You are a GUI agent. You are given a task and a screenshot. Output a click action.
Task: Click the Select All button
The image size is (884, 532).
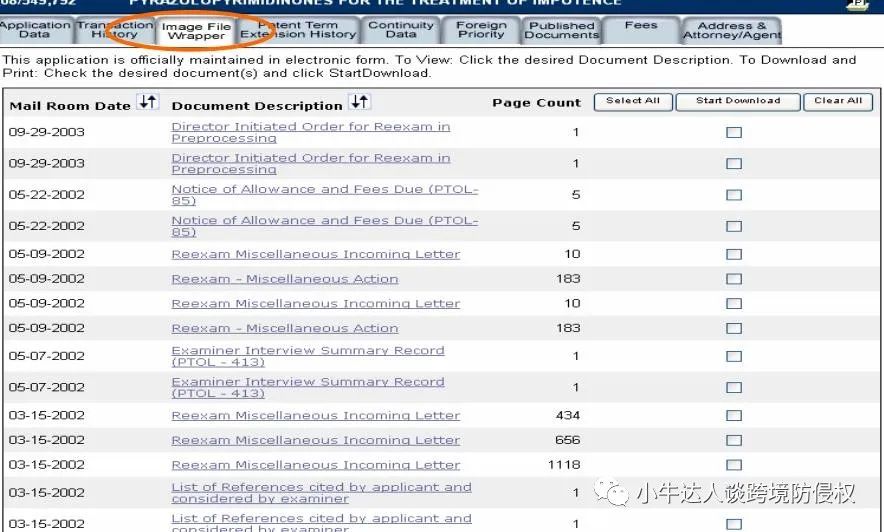coord(633,102)
